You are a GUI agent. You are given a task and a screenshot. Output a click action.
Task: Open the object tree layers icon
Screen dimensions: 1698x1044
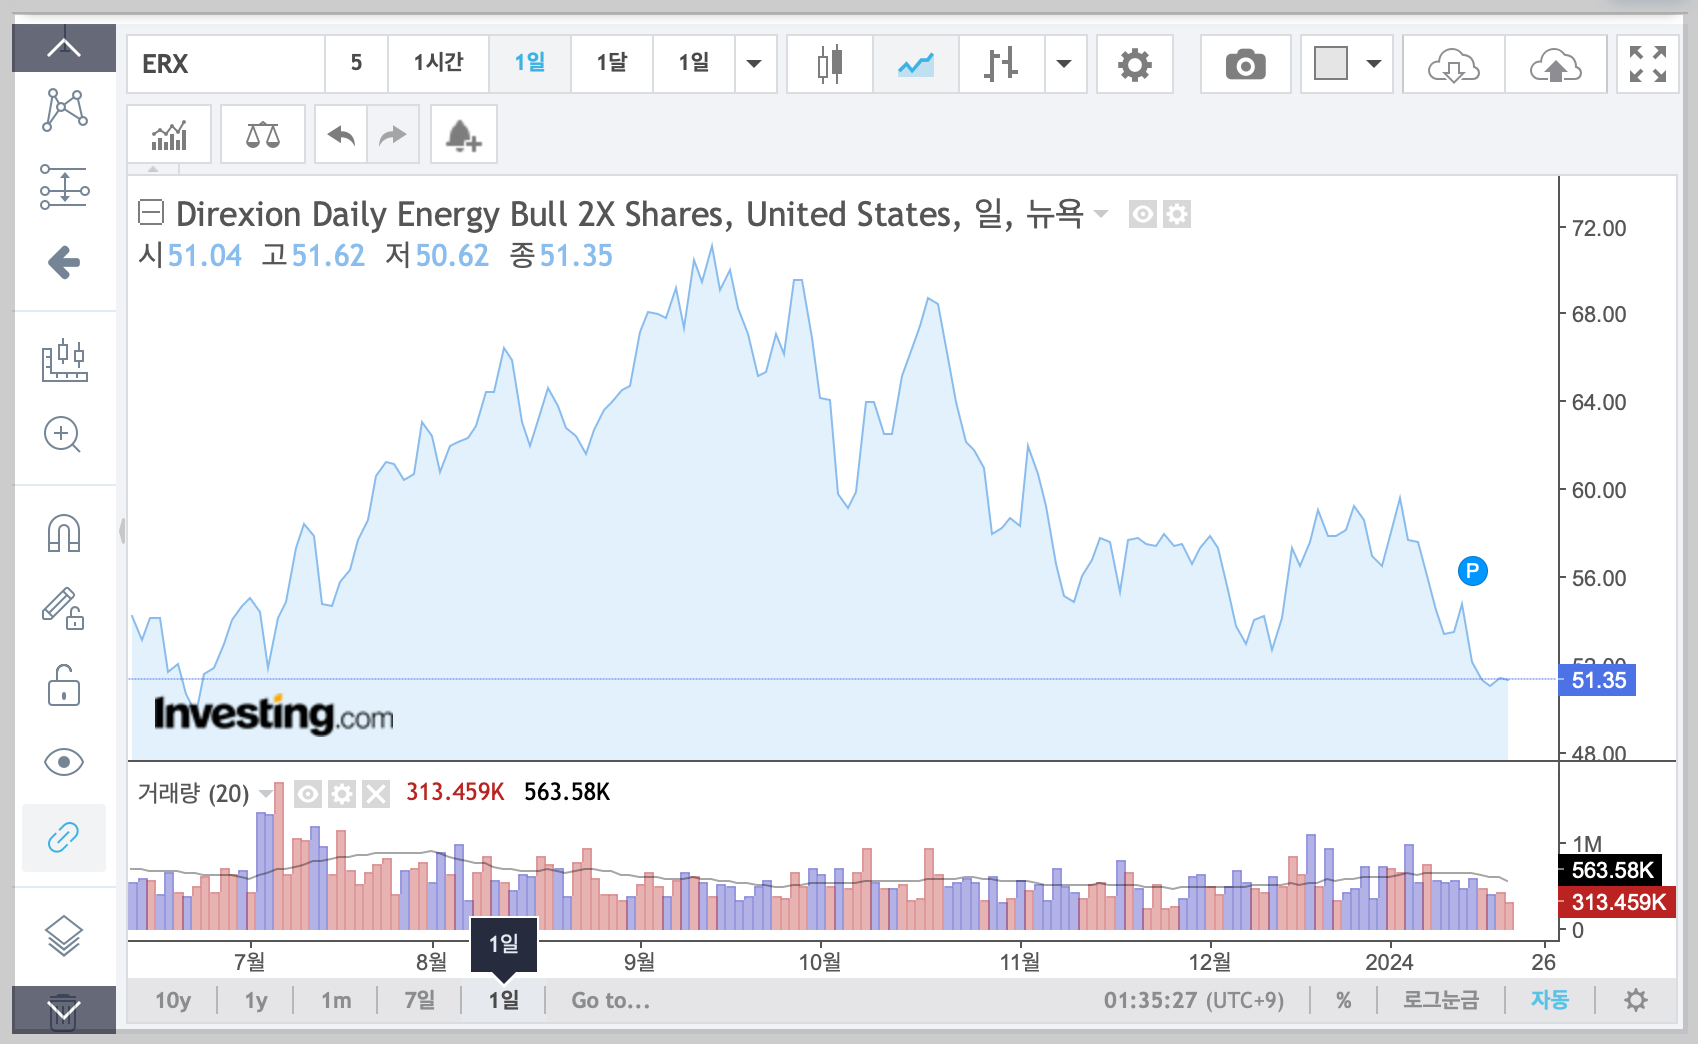pos(64,936)
